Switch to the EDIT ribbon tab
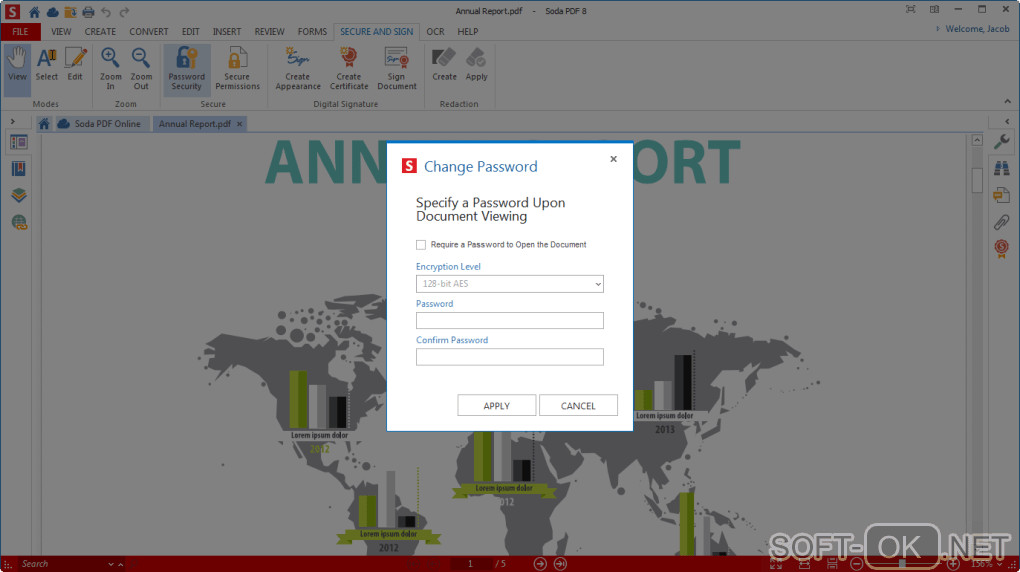The image size is (1020, 572). tap(191, 31)
